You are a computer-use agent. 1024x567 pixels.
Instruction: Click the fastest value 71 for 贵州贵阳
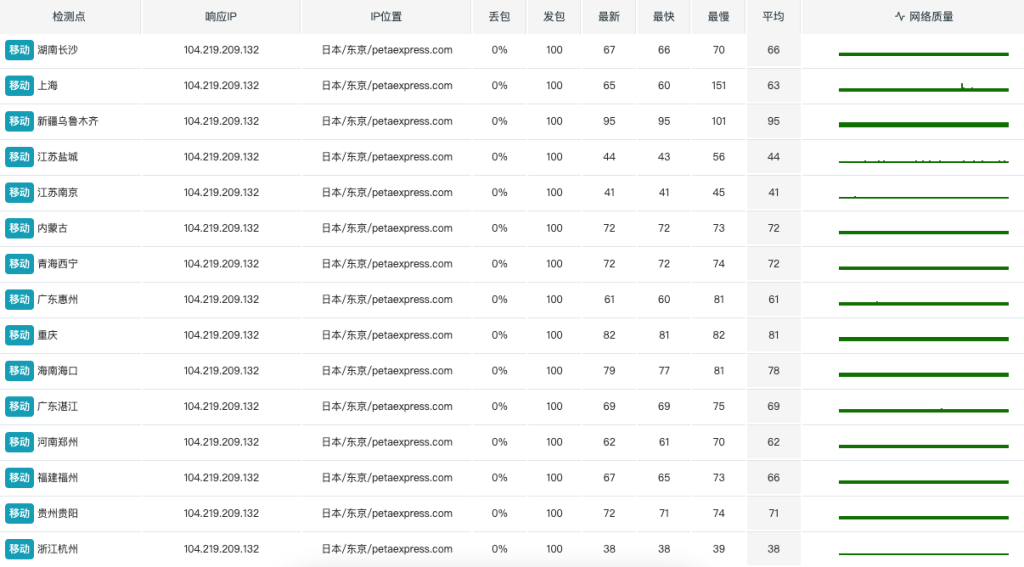click(x=664, y=513)
